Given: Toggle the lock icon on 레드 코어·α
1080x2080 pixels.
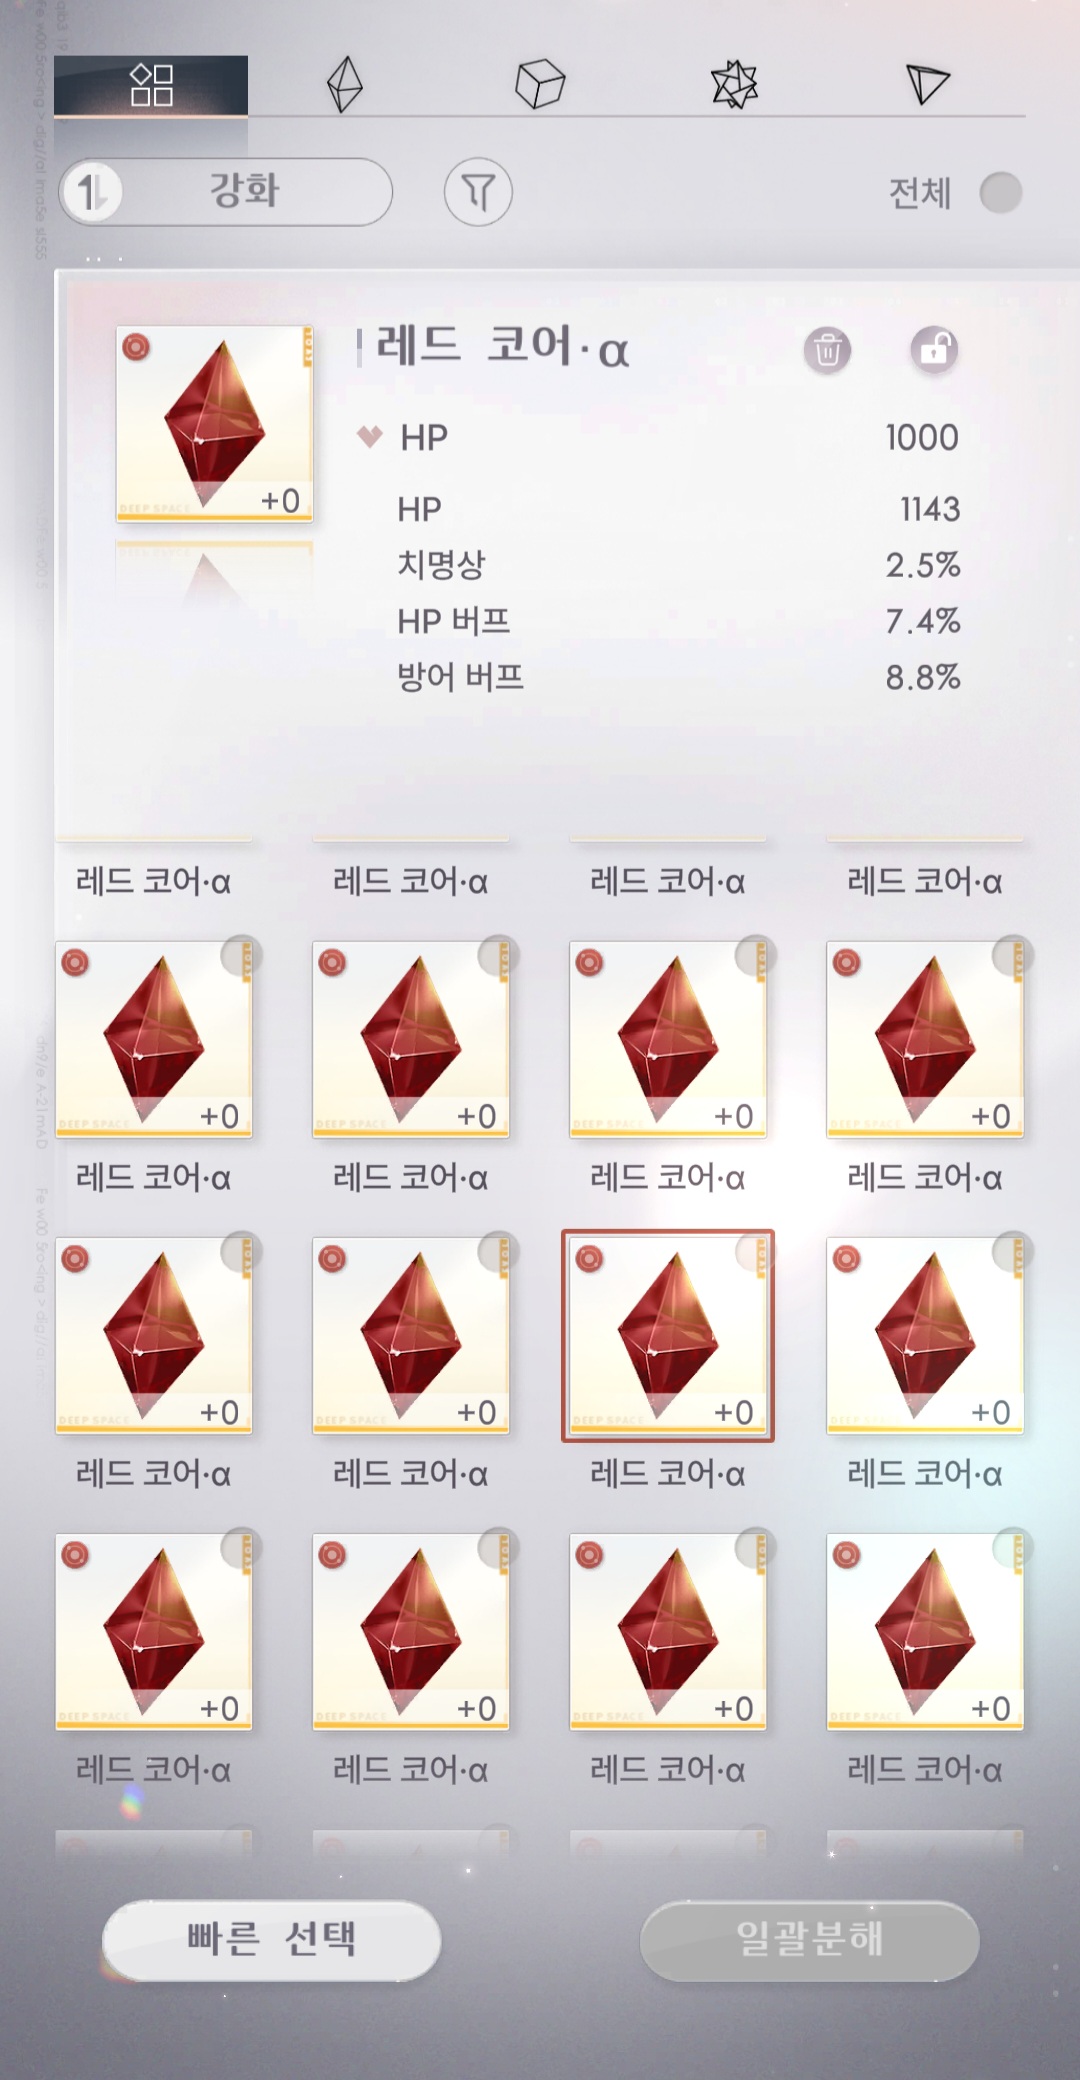Looking at the screenshot, I should [934, 350].
